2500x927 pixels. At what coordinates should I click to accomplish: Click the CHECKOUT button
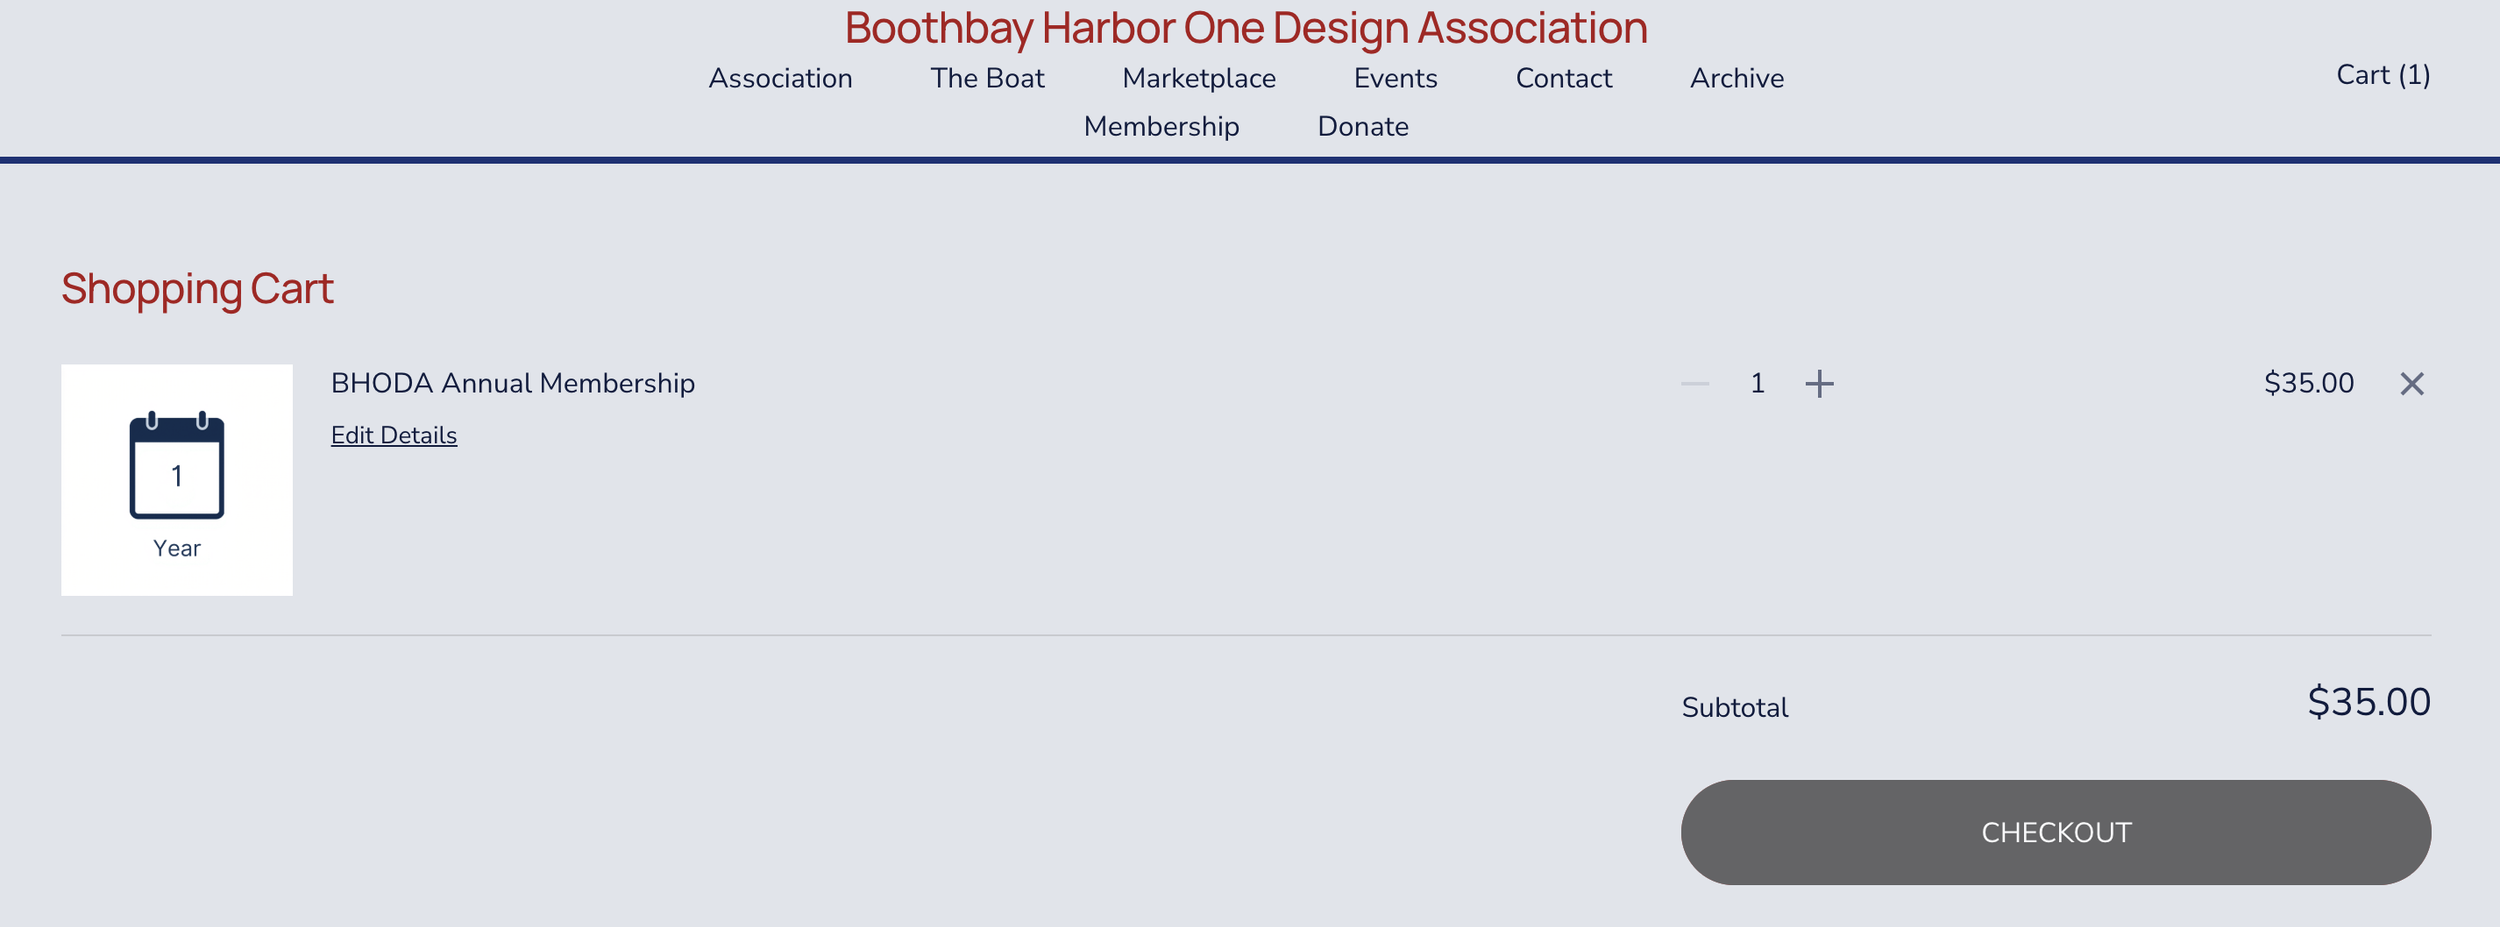[x=2056, y=832]
